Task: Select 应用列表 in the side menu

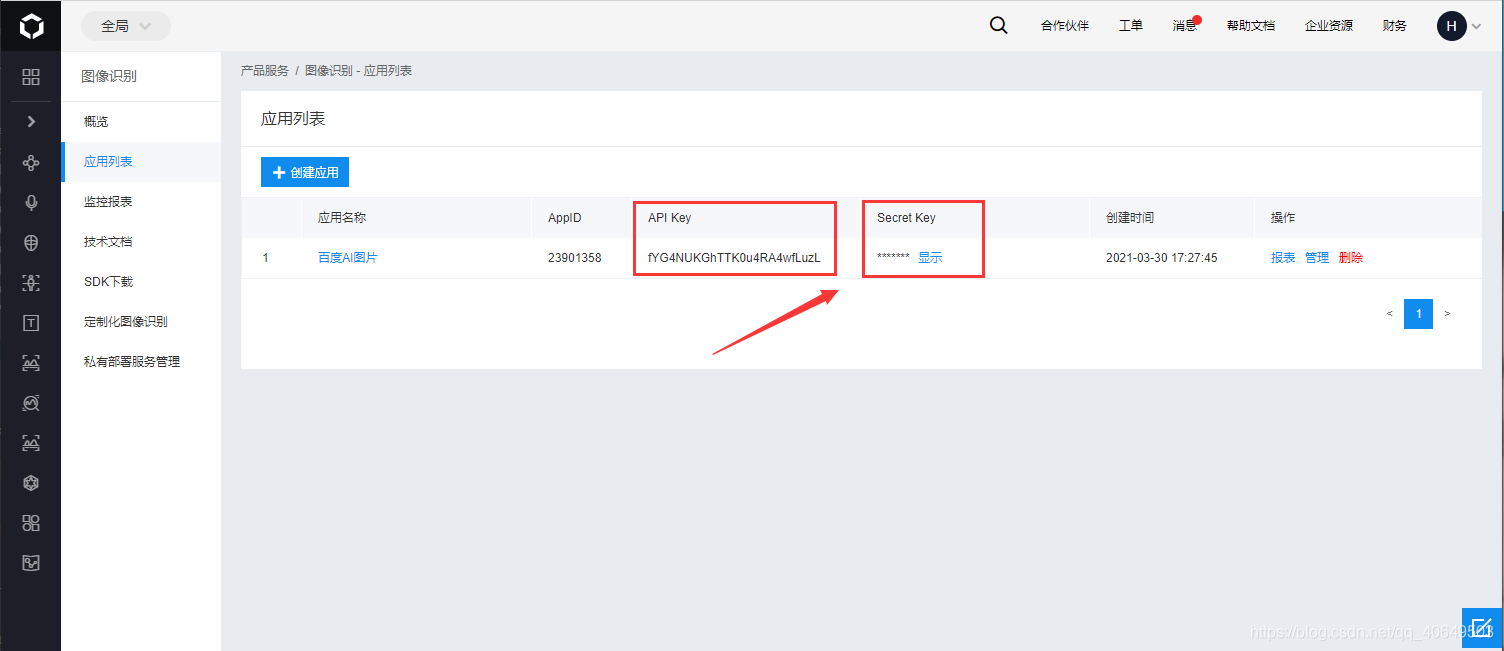Action: (x=141, y=162)
